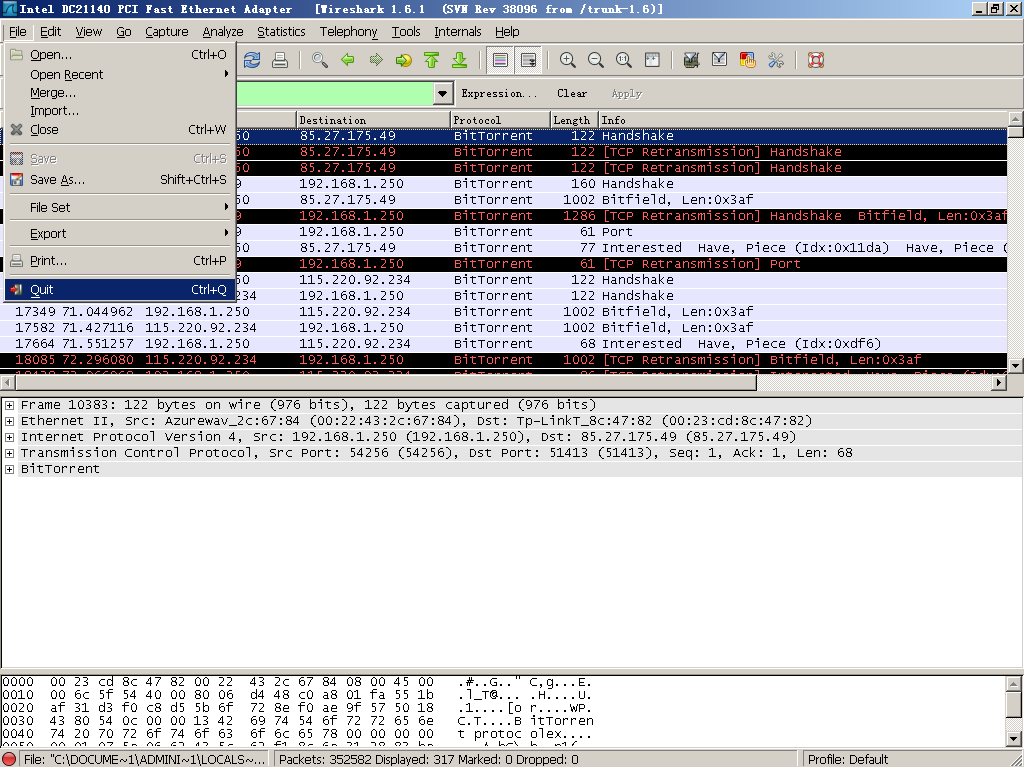1024x768 pixels.
Task: Click the Expression... filter button
Action: coord(499,93)
